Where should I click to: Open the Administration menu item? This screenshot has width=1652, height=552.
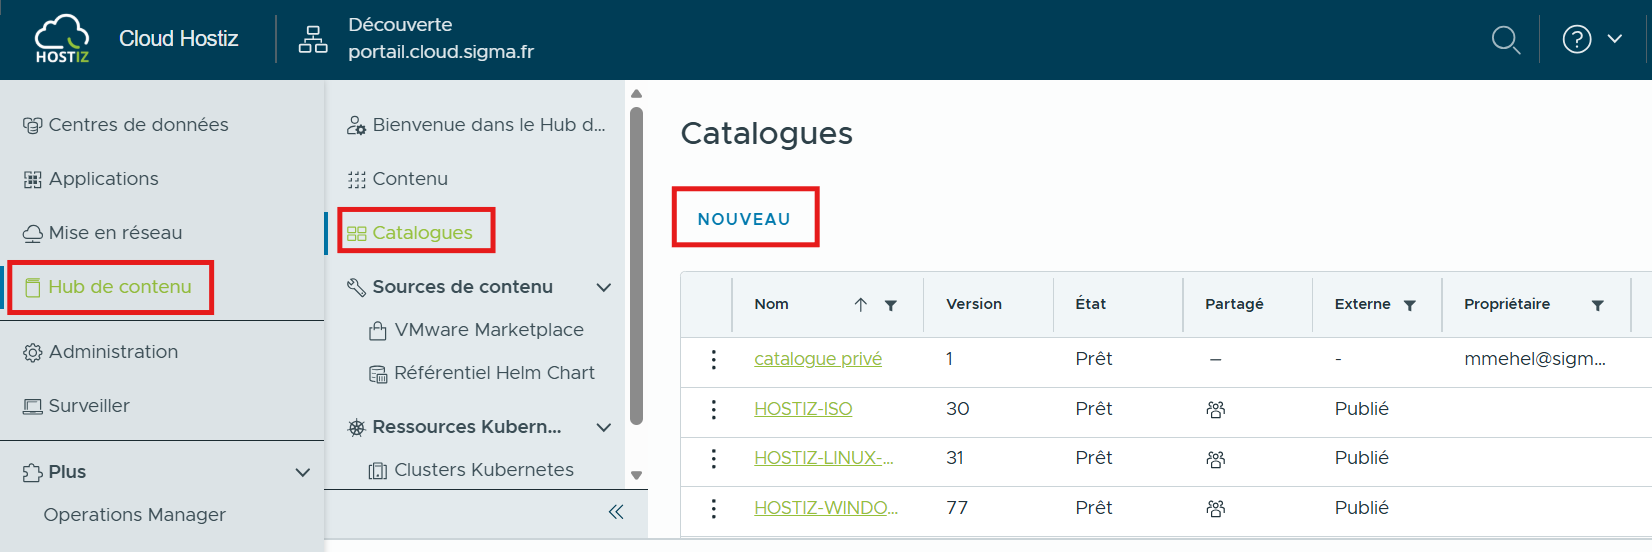pos(113,352)
